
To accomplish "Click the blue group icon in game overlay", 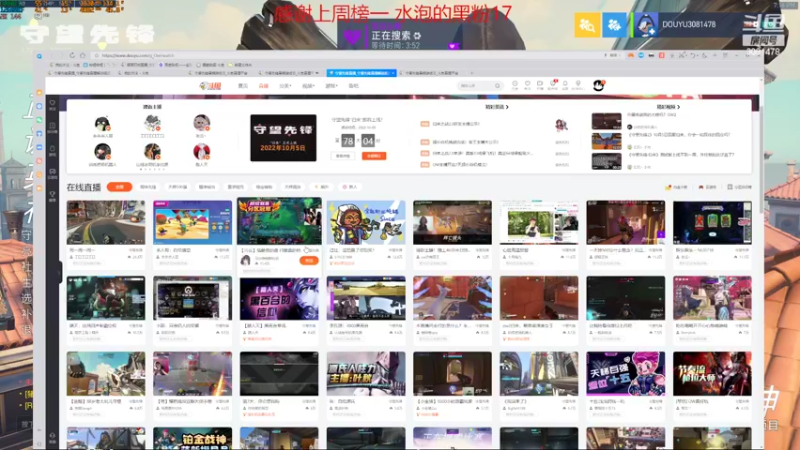I will (x=614, y=24).
